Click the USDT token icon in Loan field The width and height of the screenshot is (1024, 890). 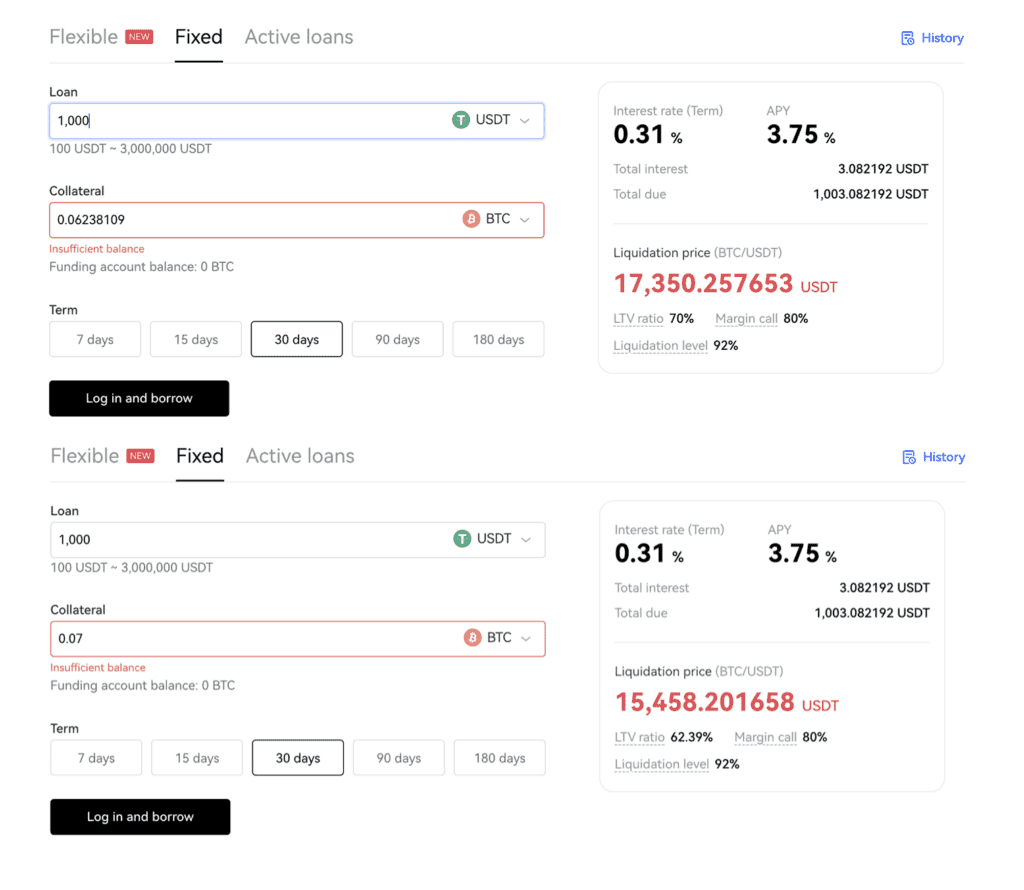[x=461, y=119]
